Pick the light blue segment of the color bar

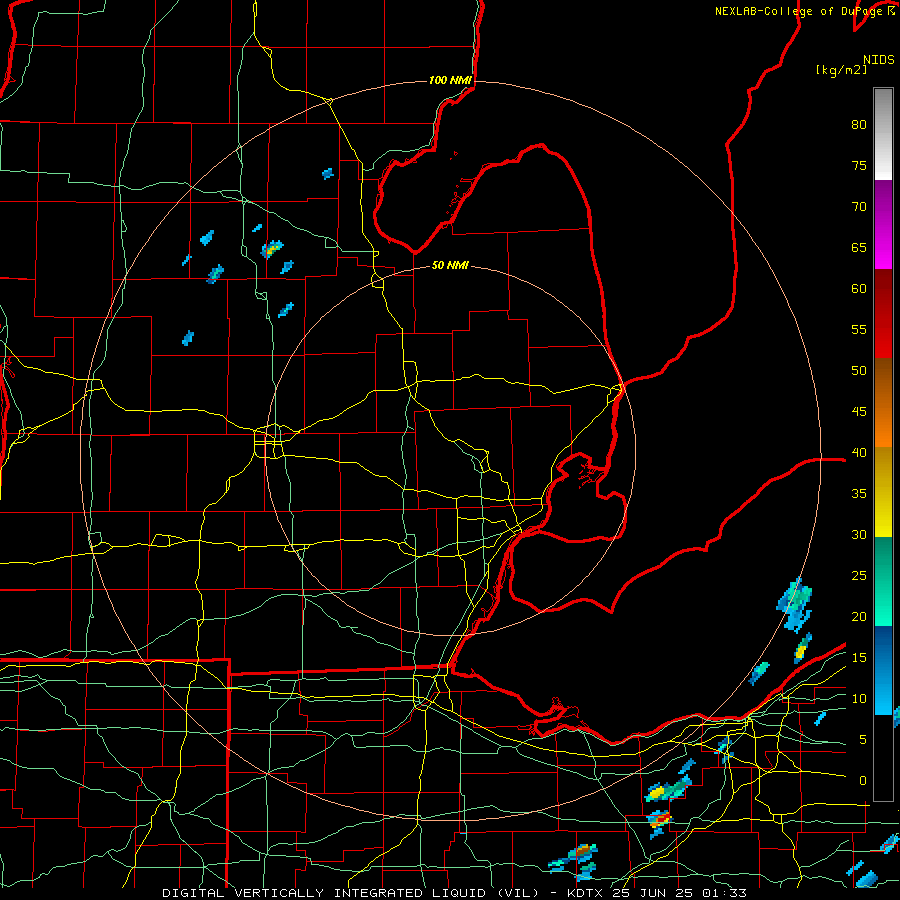883,670
